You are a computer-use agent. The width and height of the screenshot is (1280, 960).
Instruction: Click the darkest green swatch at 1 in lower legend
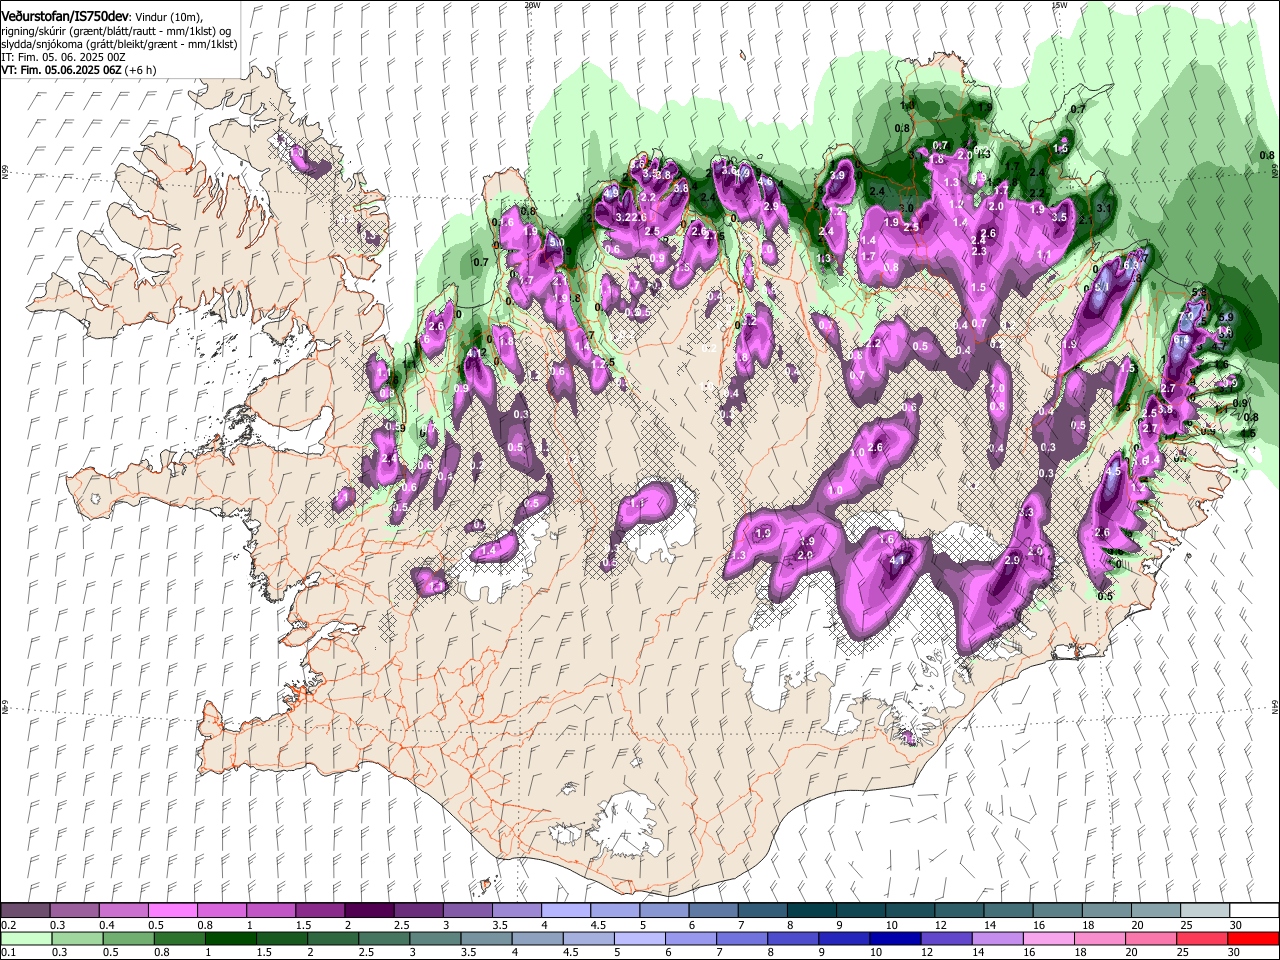point(230,938)
